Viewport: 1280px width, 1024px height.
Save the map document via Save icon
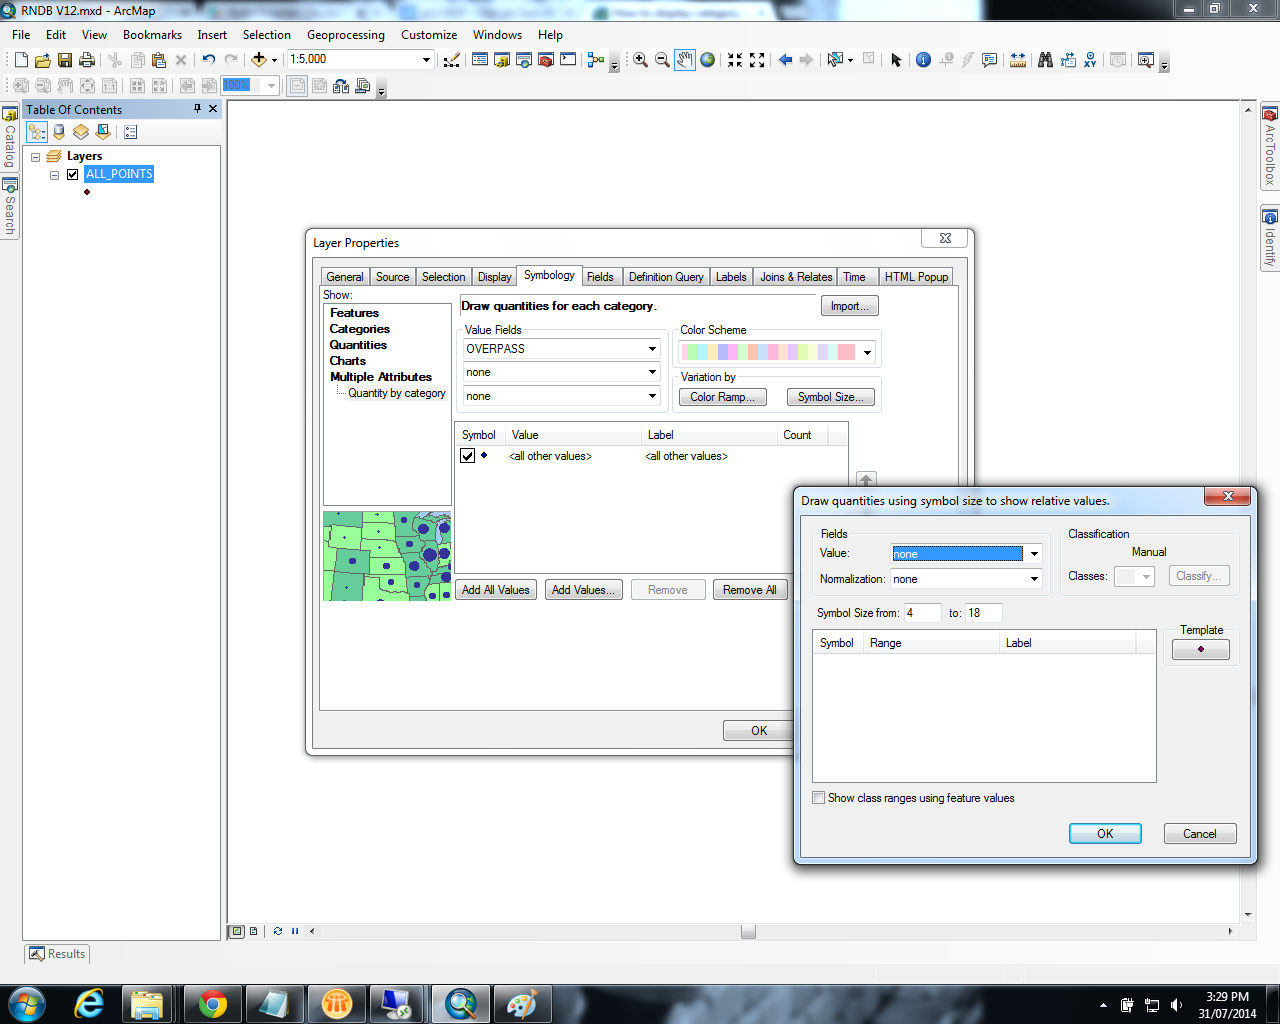65,60
